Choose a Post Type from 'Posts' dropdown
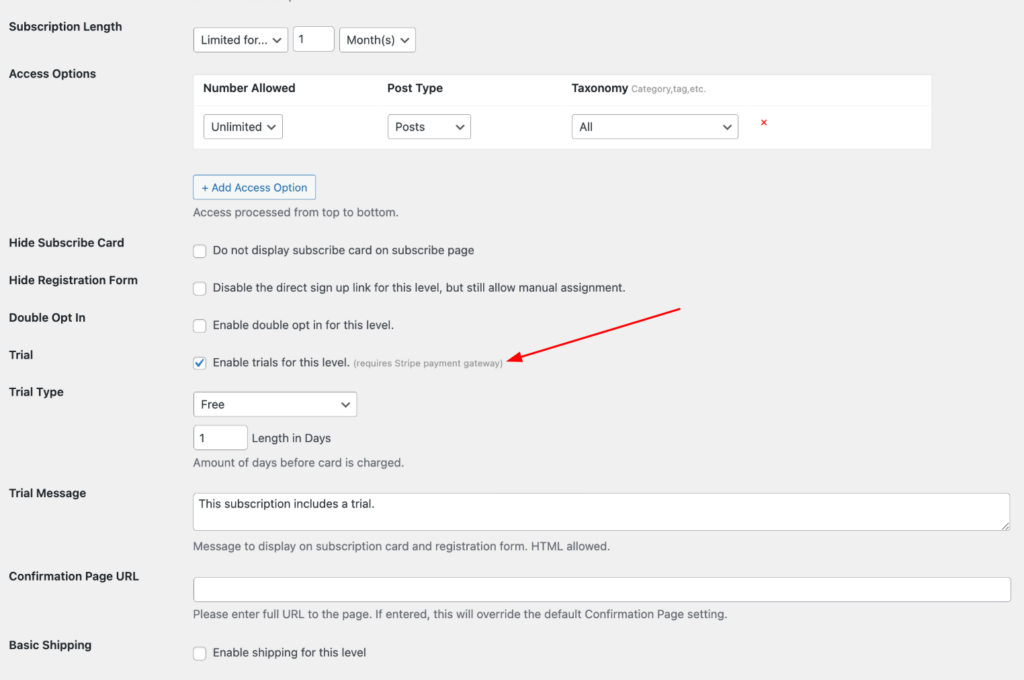The width and height of the screenshot is (1024, 680). 428,127
